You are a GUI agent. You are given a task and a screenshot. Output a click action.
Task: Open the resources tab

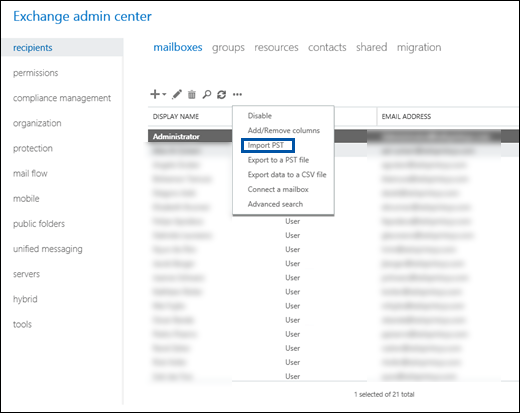point(276,47)
